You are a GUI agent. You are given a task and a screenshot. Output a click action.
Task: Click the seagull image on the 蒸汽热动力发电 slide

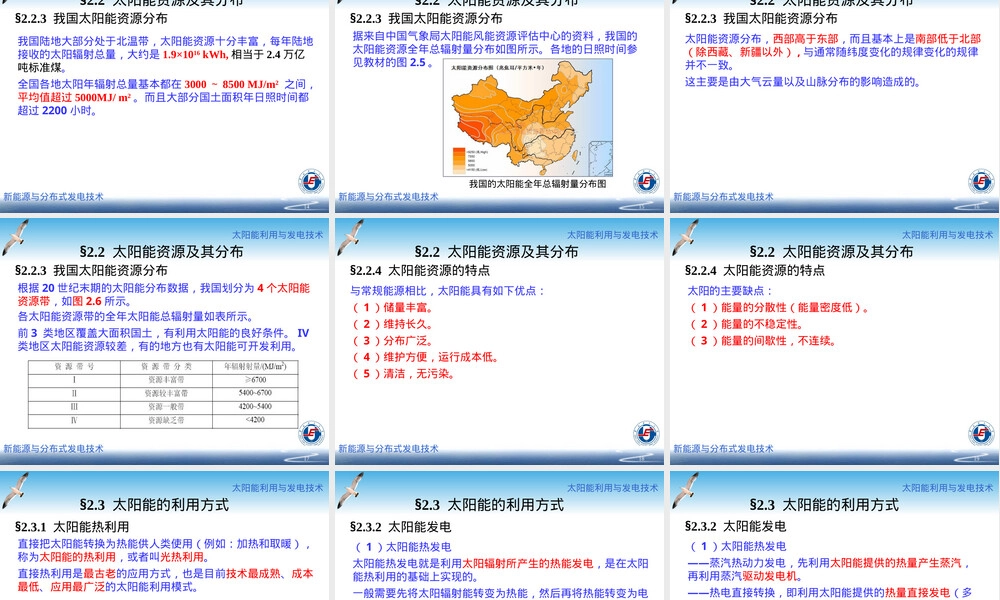(x=686, y=490)
